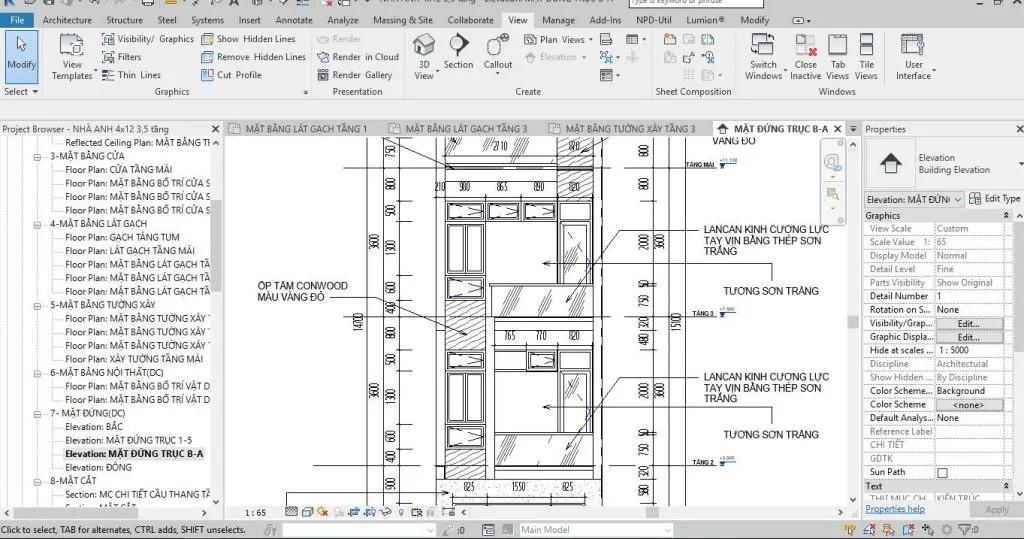This screenshot has width=1024, height=539.
Task: Collapse Text section in Properties
Action: (1006, 486)
